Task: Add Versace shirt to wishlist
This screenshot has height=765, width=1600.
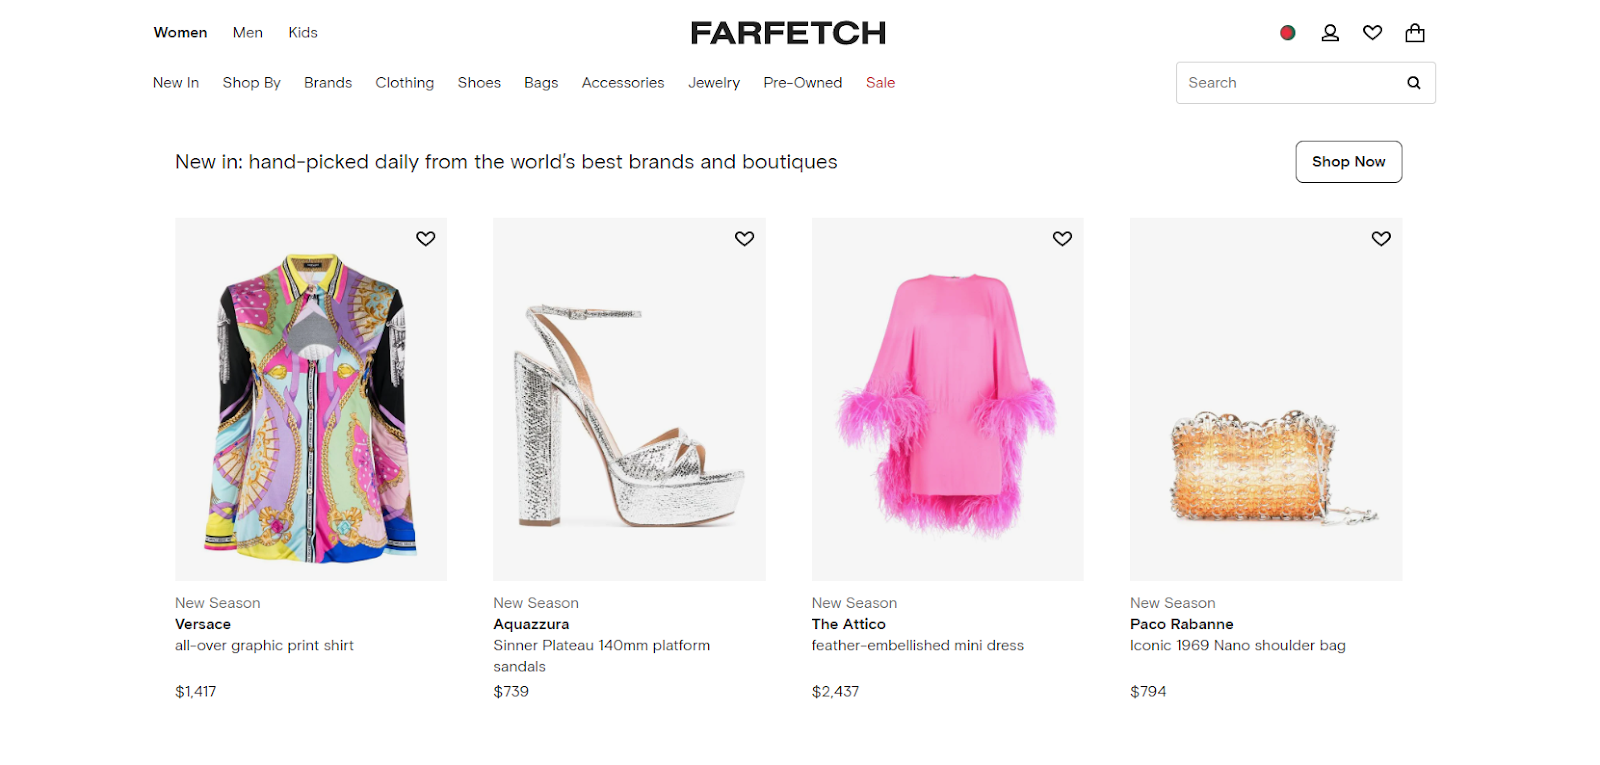Action: pyautogui.click(x=426, y=239)
